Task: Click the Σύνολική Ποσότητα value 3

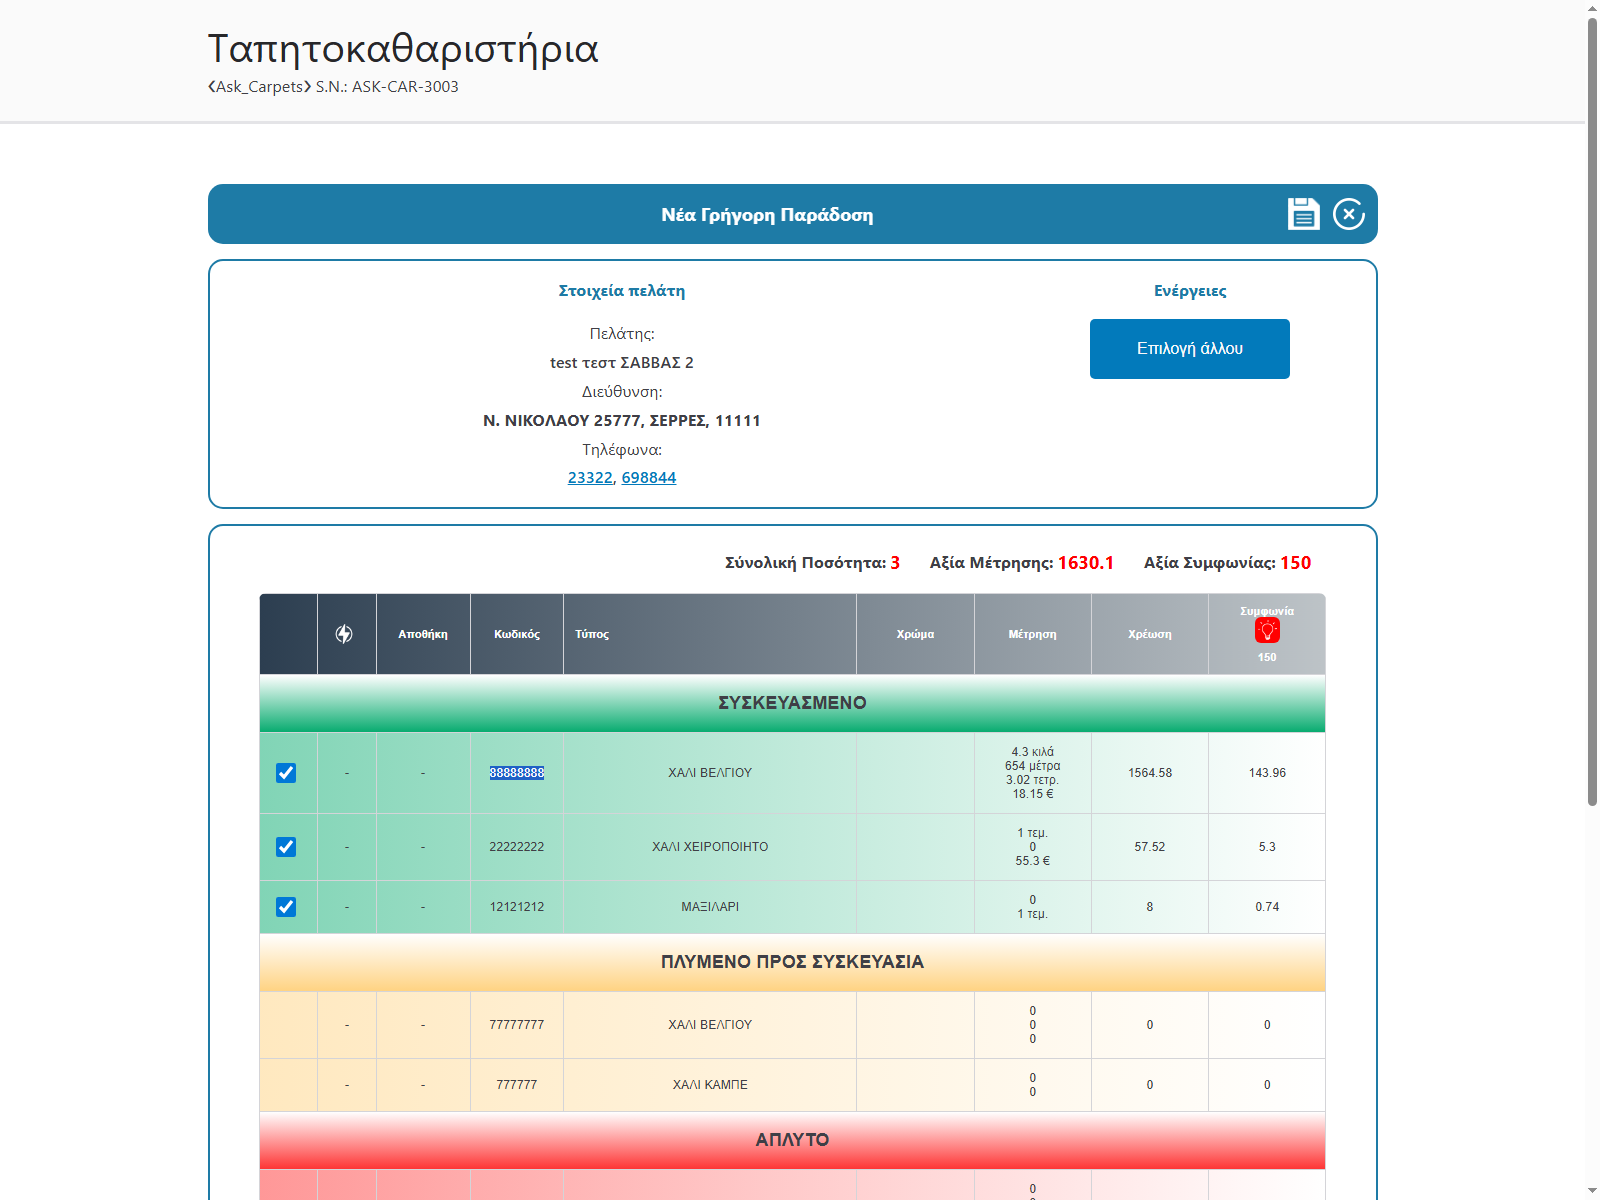Action: pyautogui.click(x=895, y=563)
